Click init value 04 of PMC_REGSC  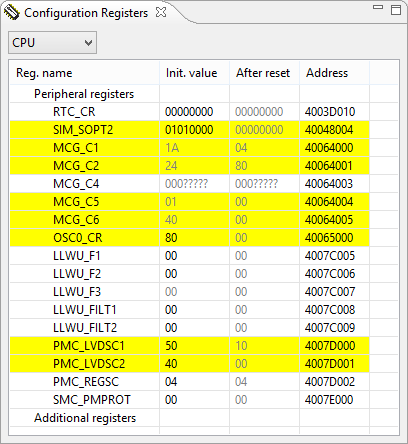(171, 382)
